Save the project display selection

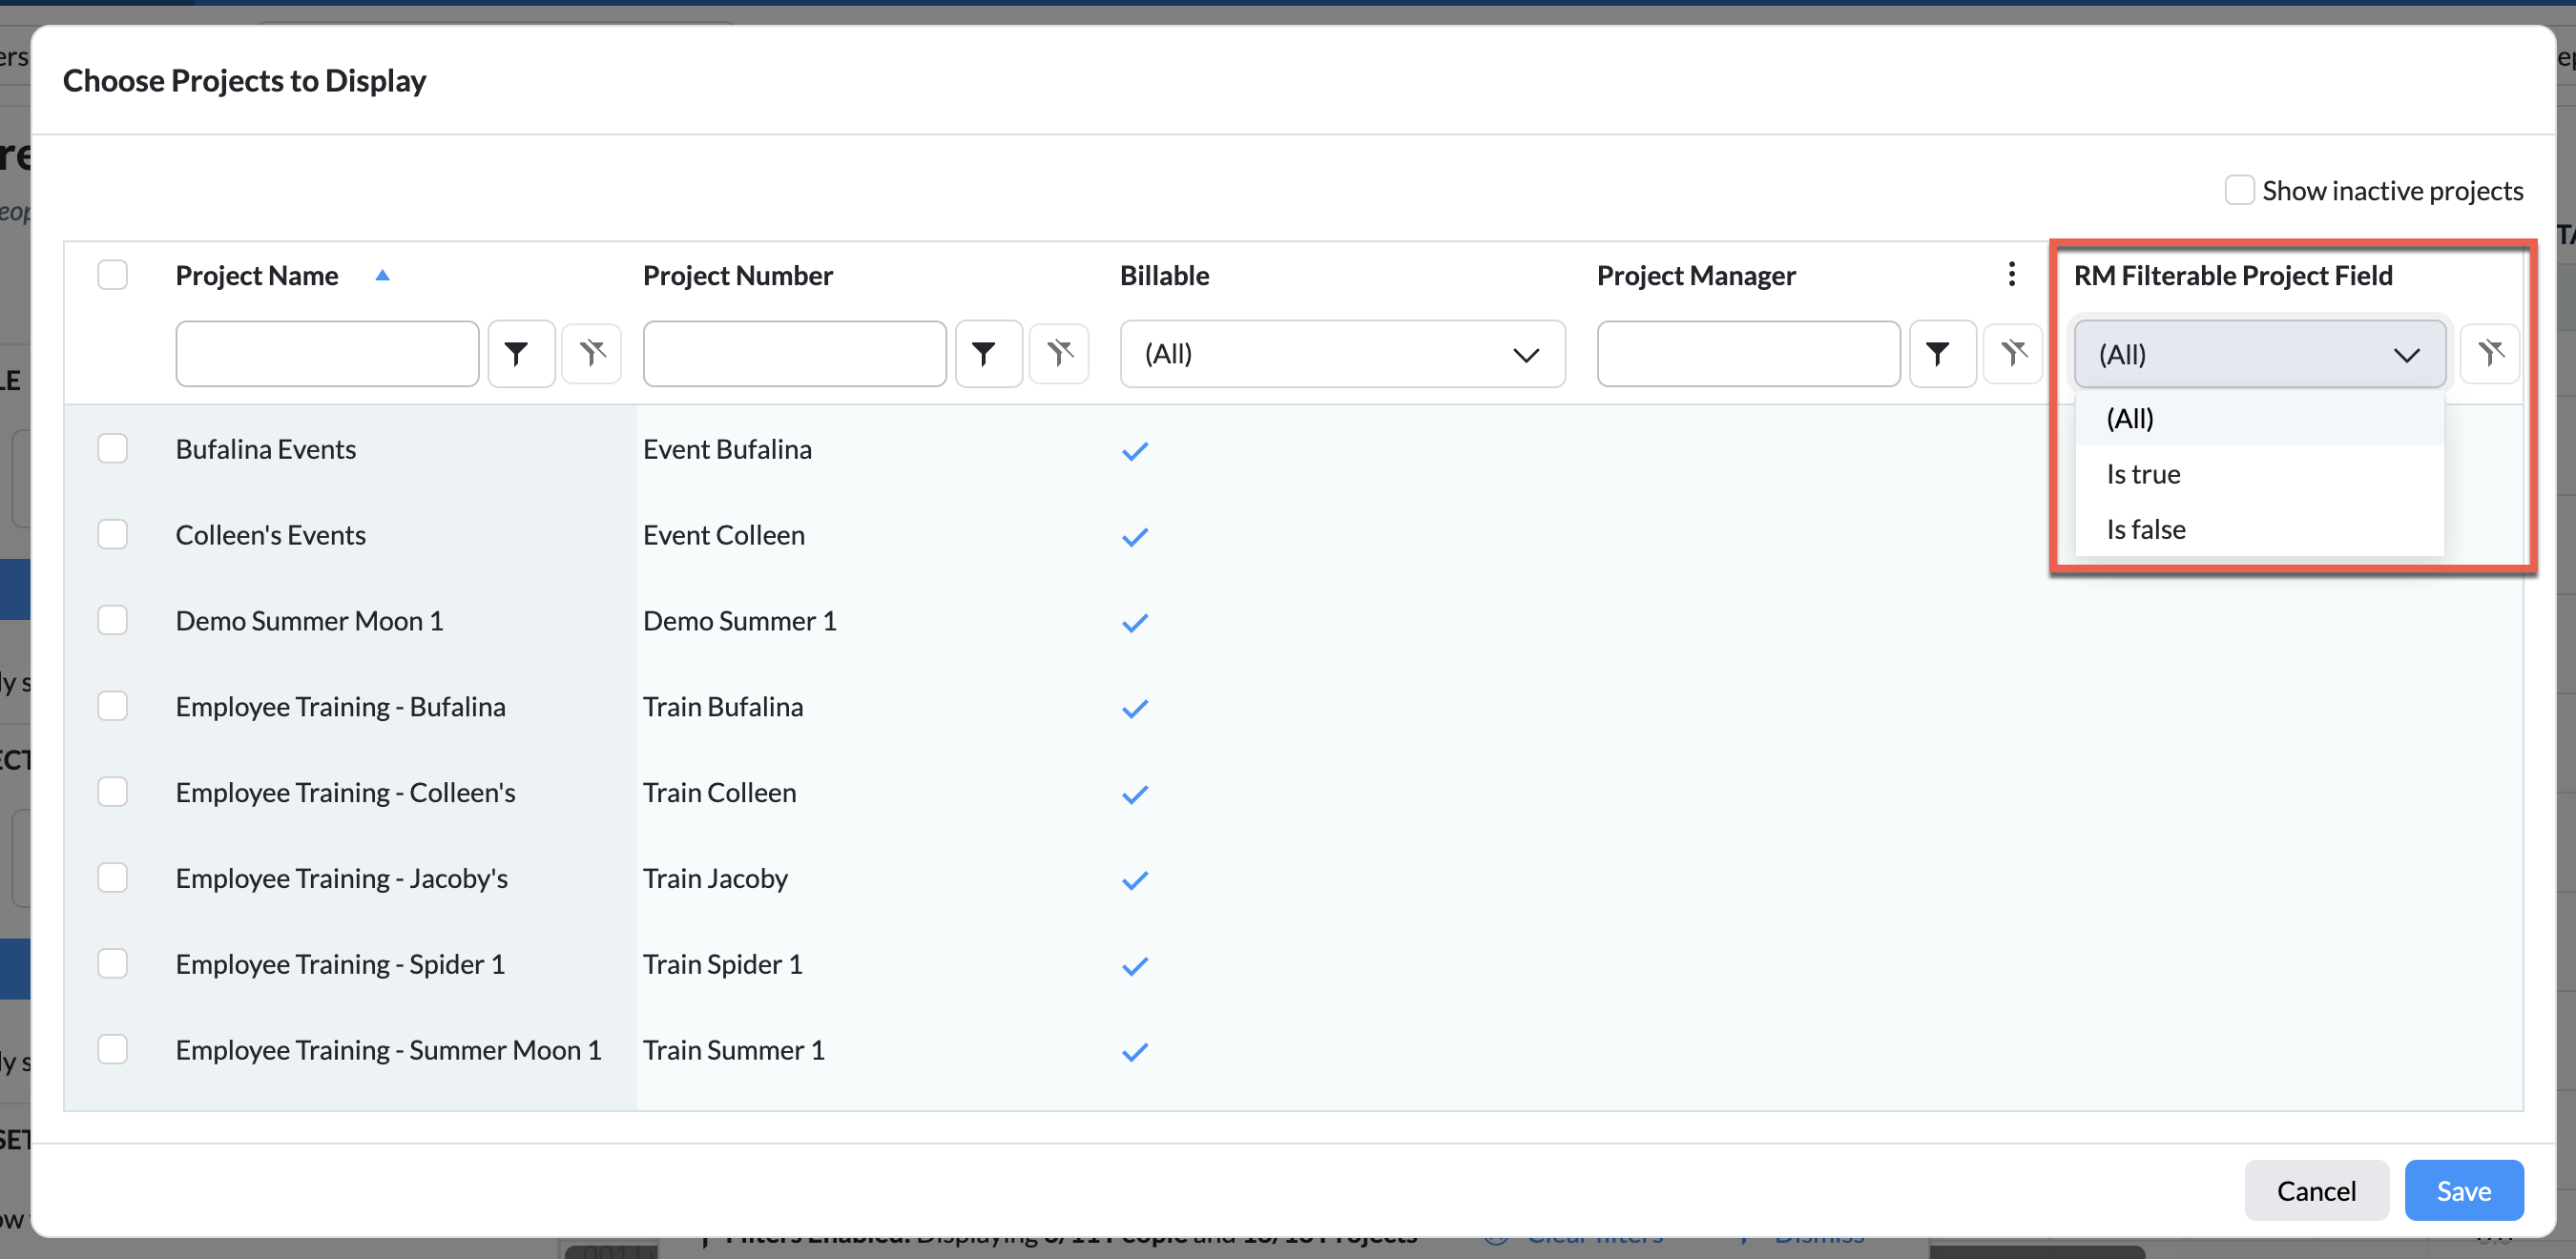click(2463, 1190)
